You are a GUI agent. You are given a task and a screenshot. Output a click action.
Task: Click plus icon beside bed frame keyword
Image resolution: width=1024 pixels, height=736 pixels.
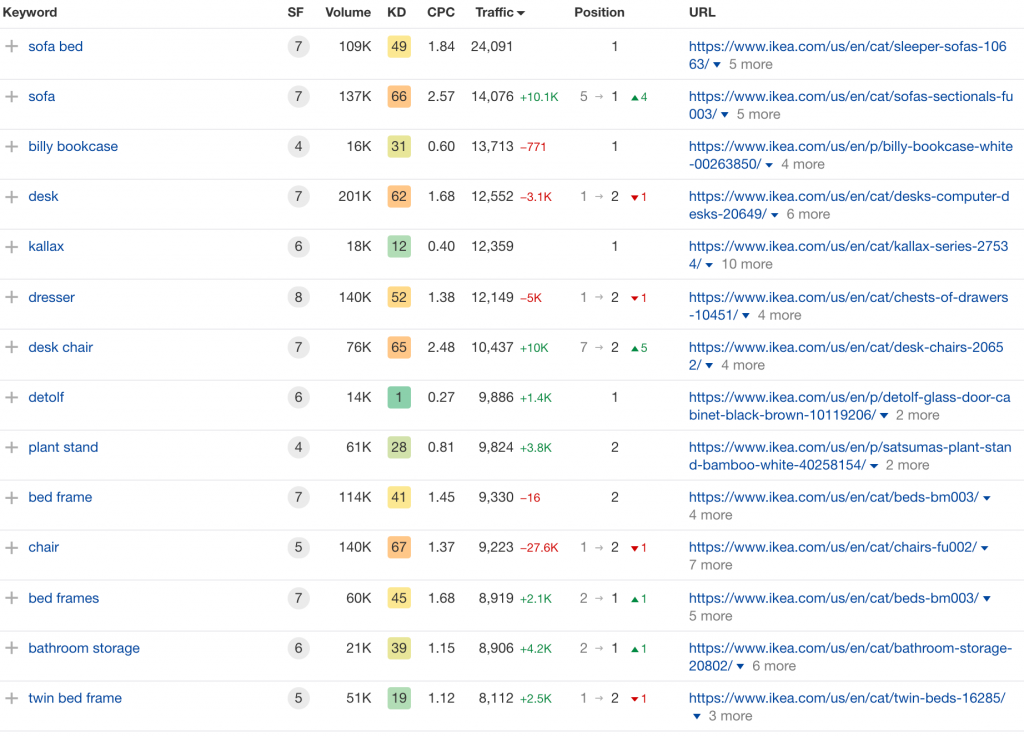click(x=12, y=498)
